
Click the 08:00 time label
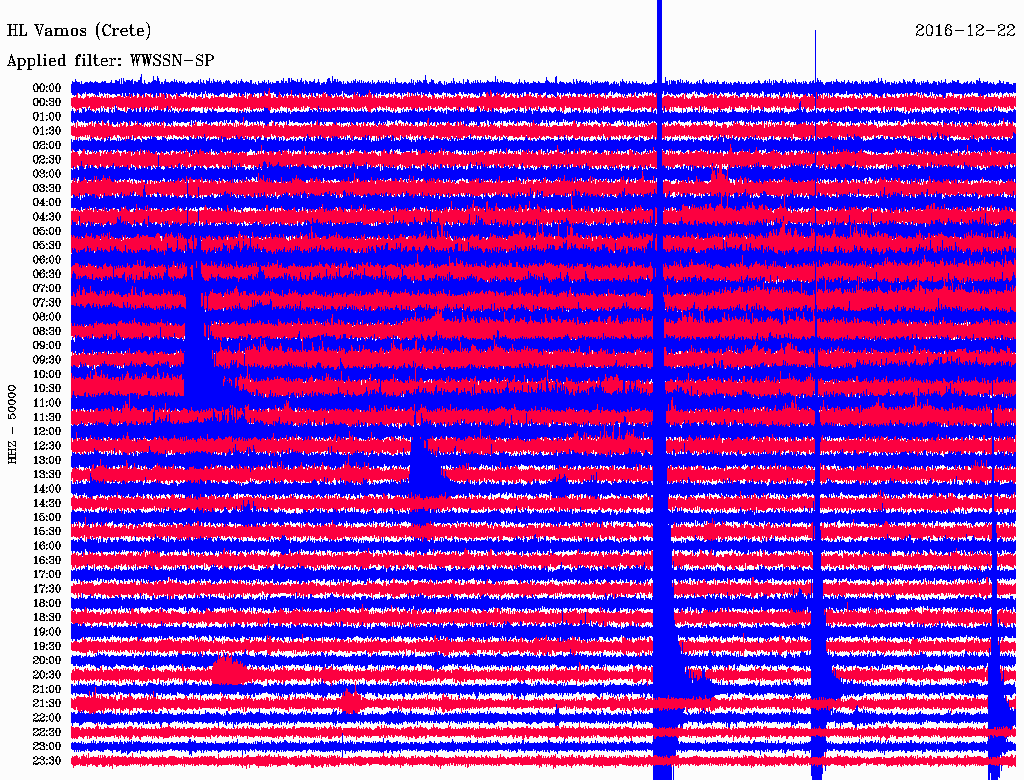47,317
